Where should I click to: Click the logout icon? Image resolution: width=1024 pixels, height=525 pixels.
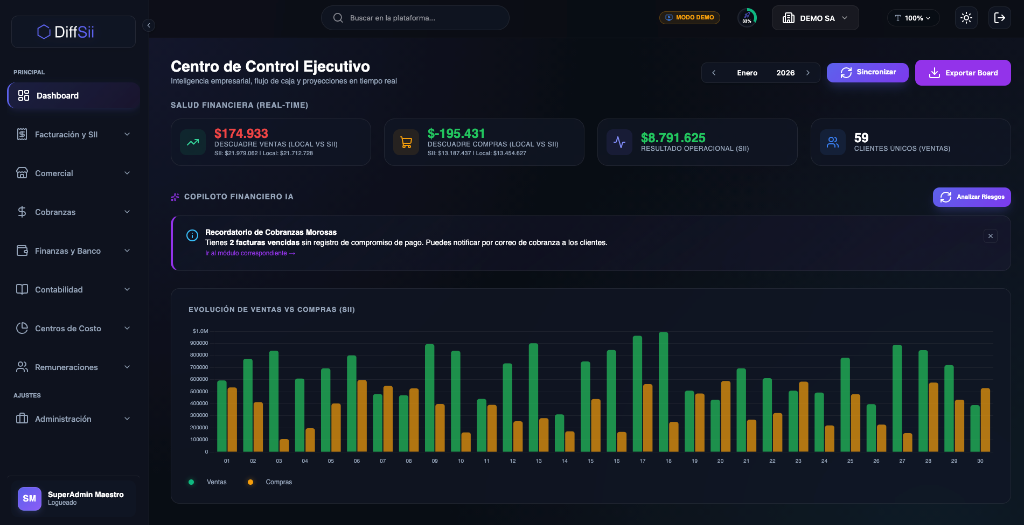(x=999, y=18)
